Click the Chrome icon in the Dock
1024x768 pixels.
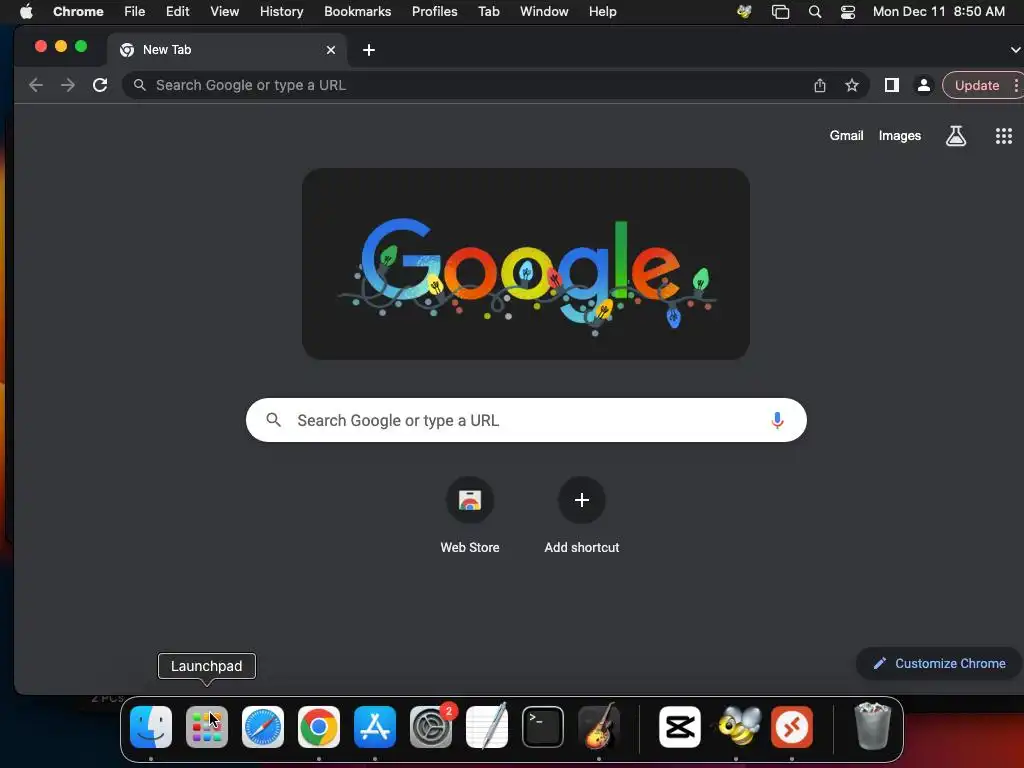[x=319, y=727]
